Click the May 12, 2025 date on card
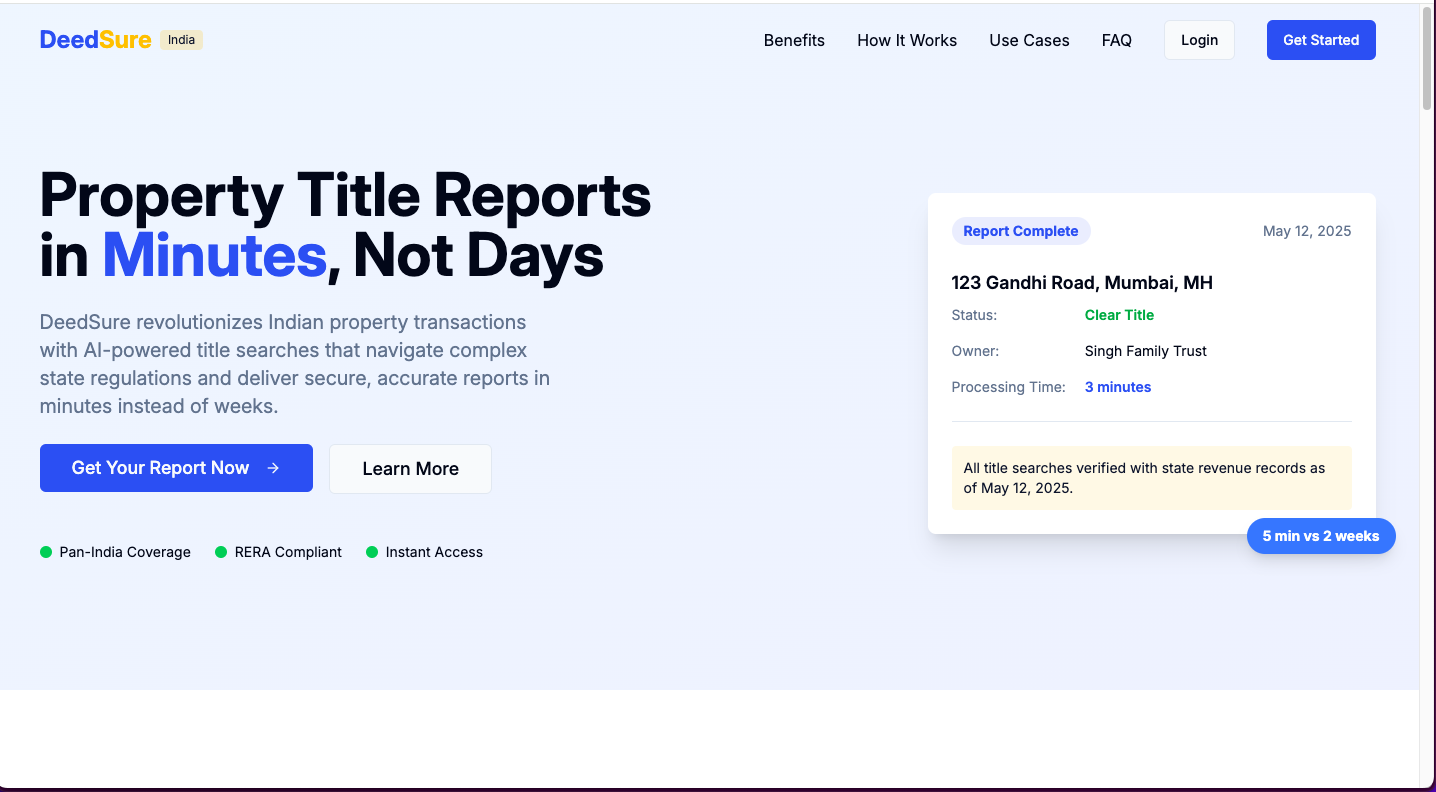The height and width of the screenshot is (792, 1436). pyautogui.click(x=1307, y=231)
